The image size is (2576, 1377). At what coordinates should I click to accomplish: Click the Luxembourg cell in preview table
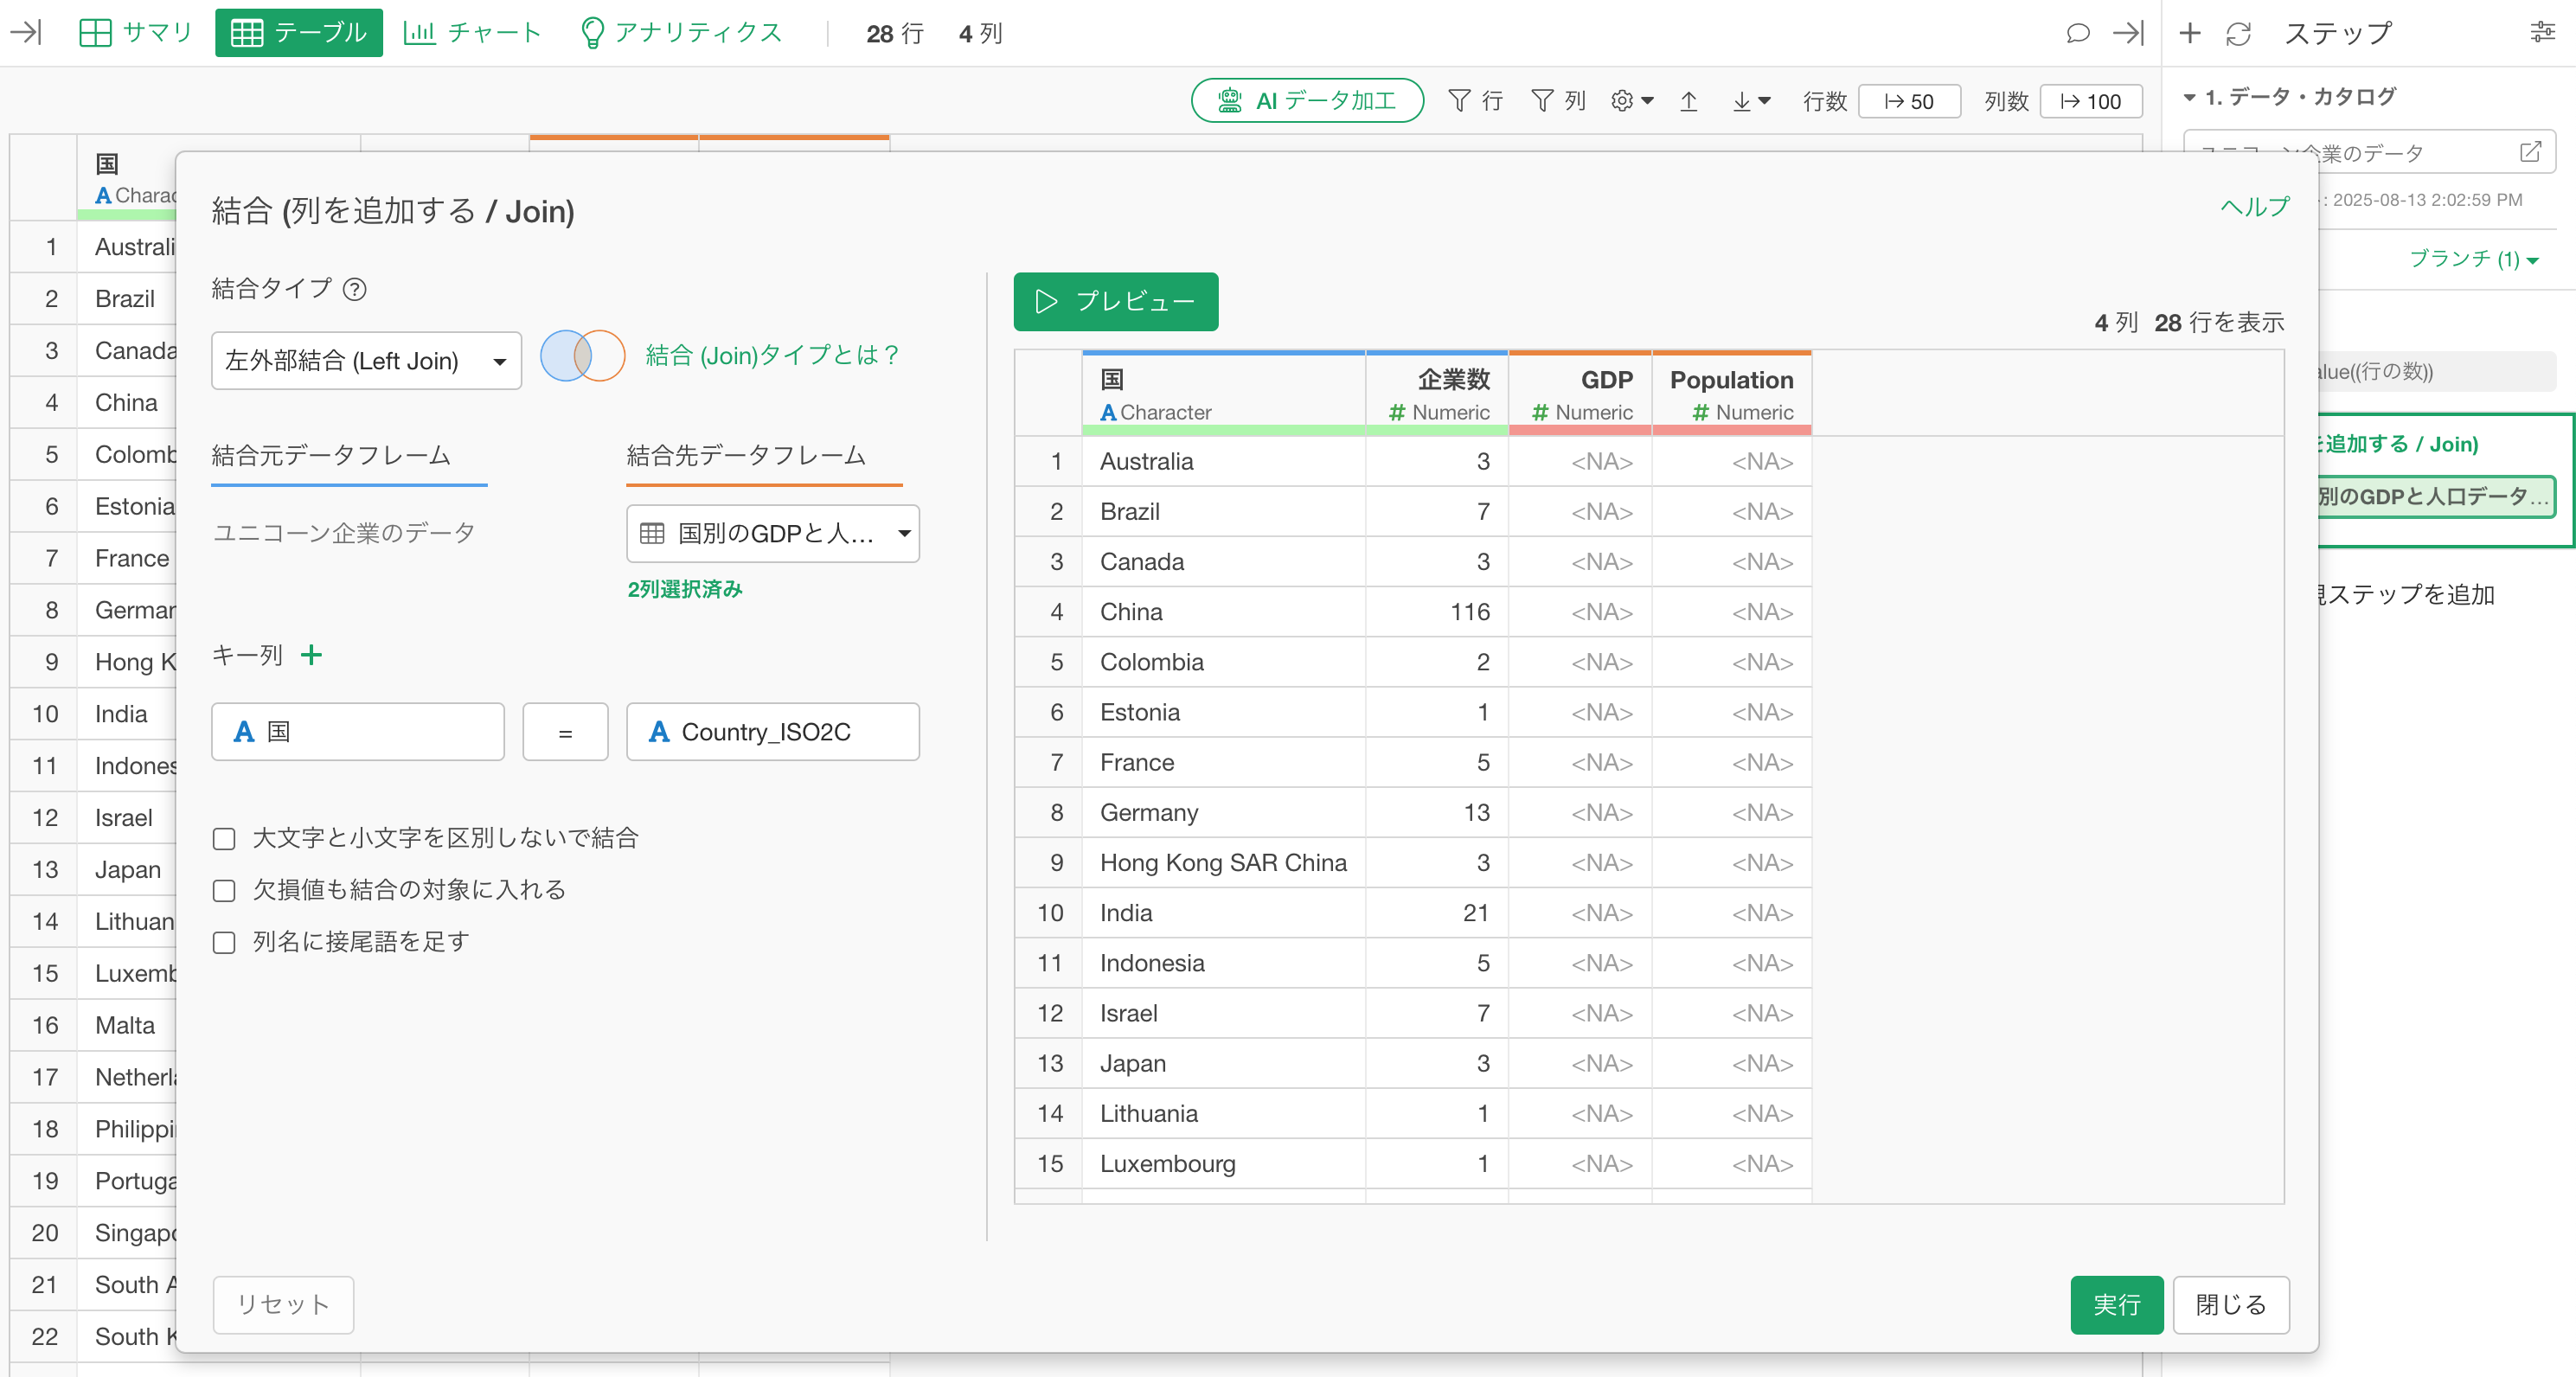(1223, 1163)
